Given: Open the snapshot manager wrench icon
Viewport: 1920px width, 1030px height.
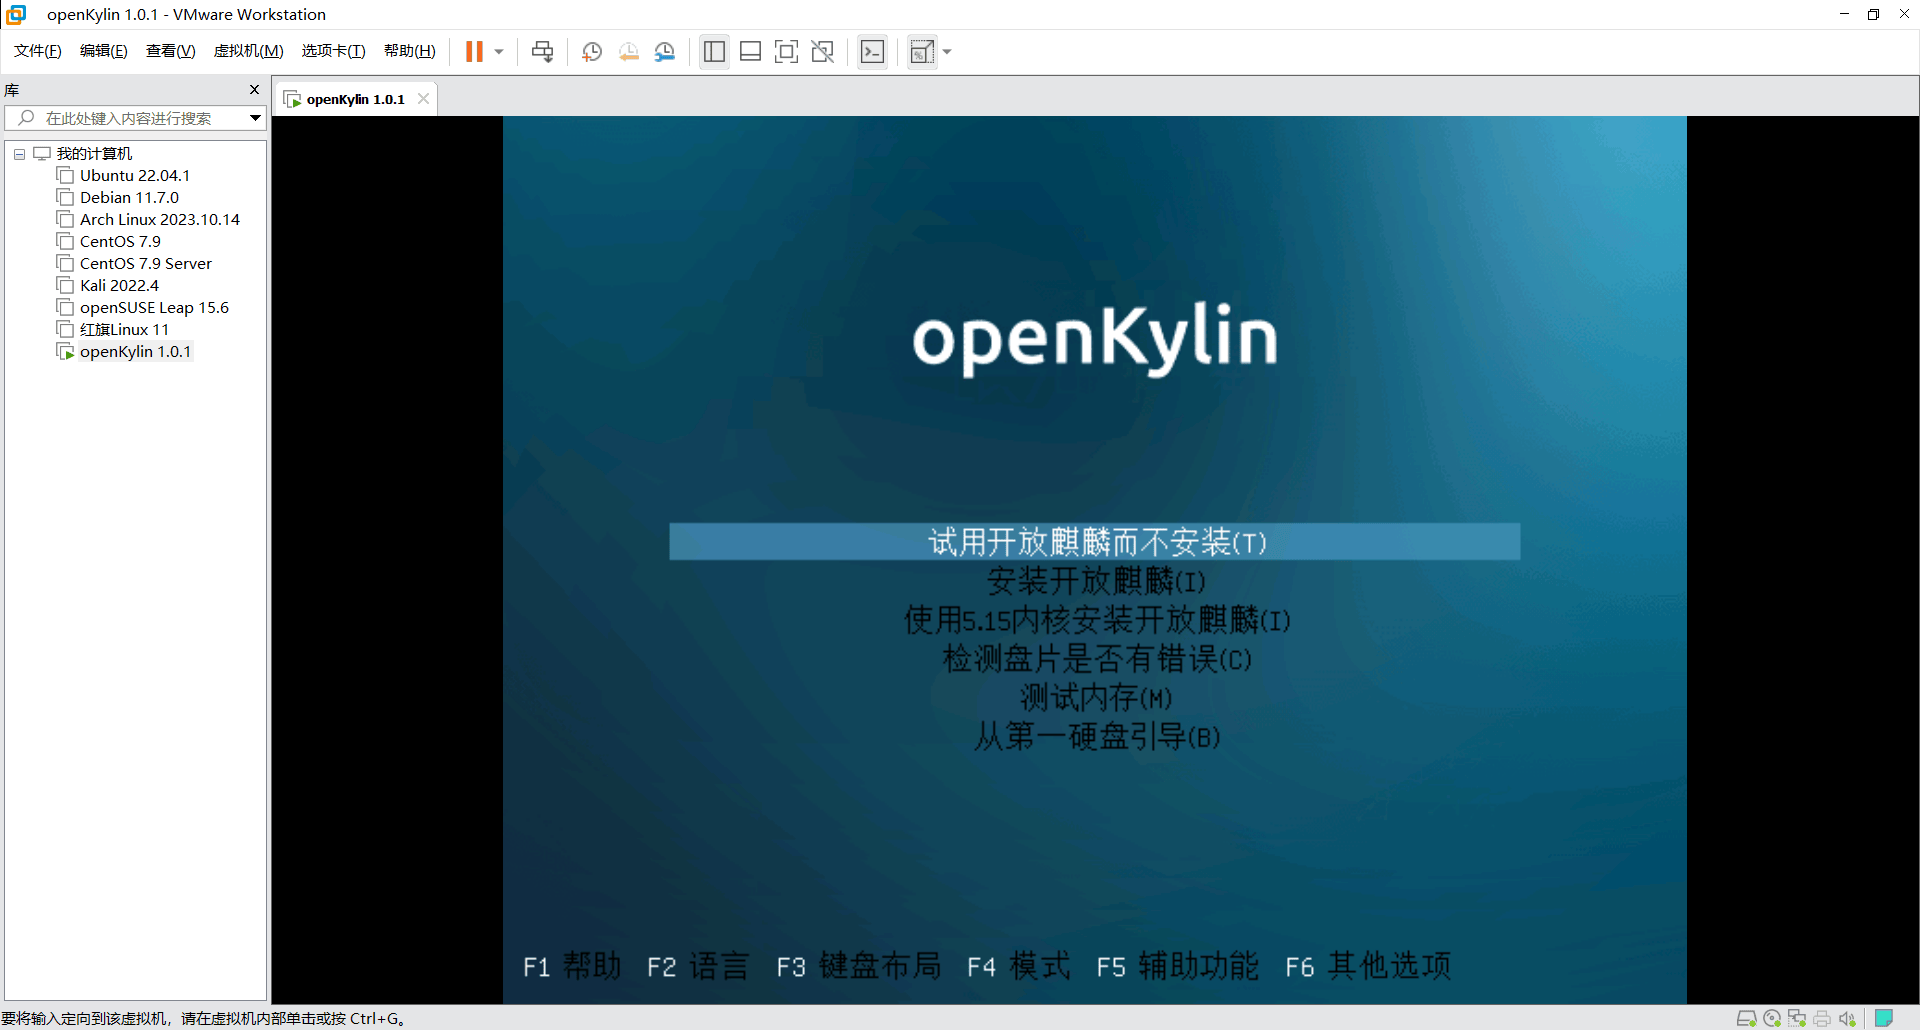Looking at the screenshot, I should 665,52.
